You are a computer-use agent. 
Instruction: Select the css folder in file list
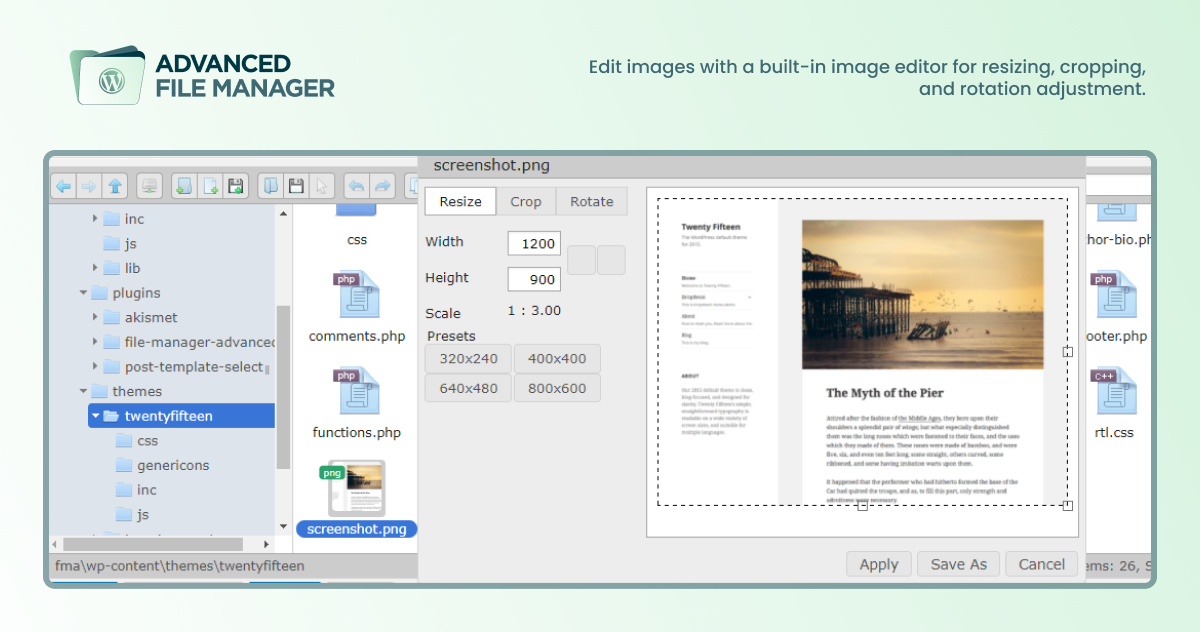[357, 208]
